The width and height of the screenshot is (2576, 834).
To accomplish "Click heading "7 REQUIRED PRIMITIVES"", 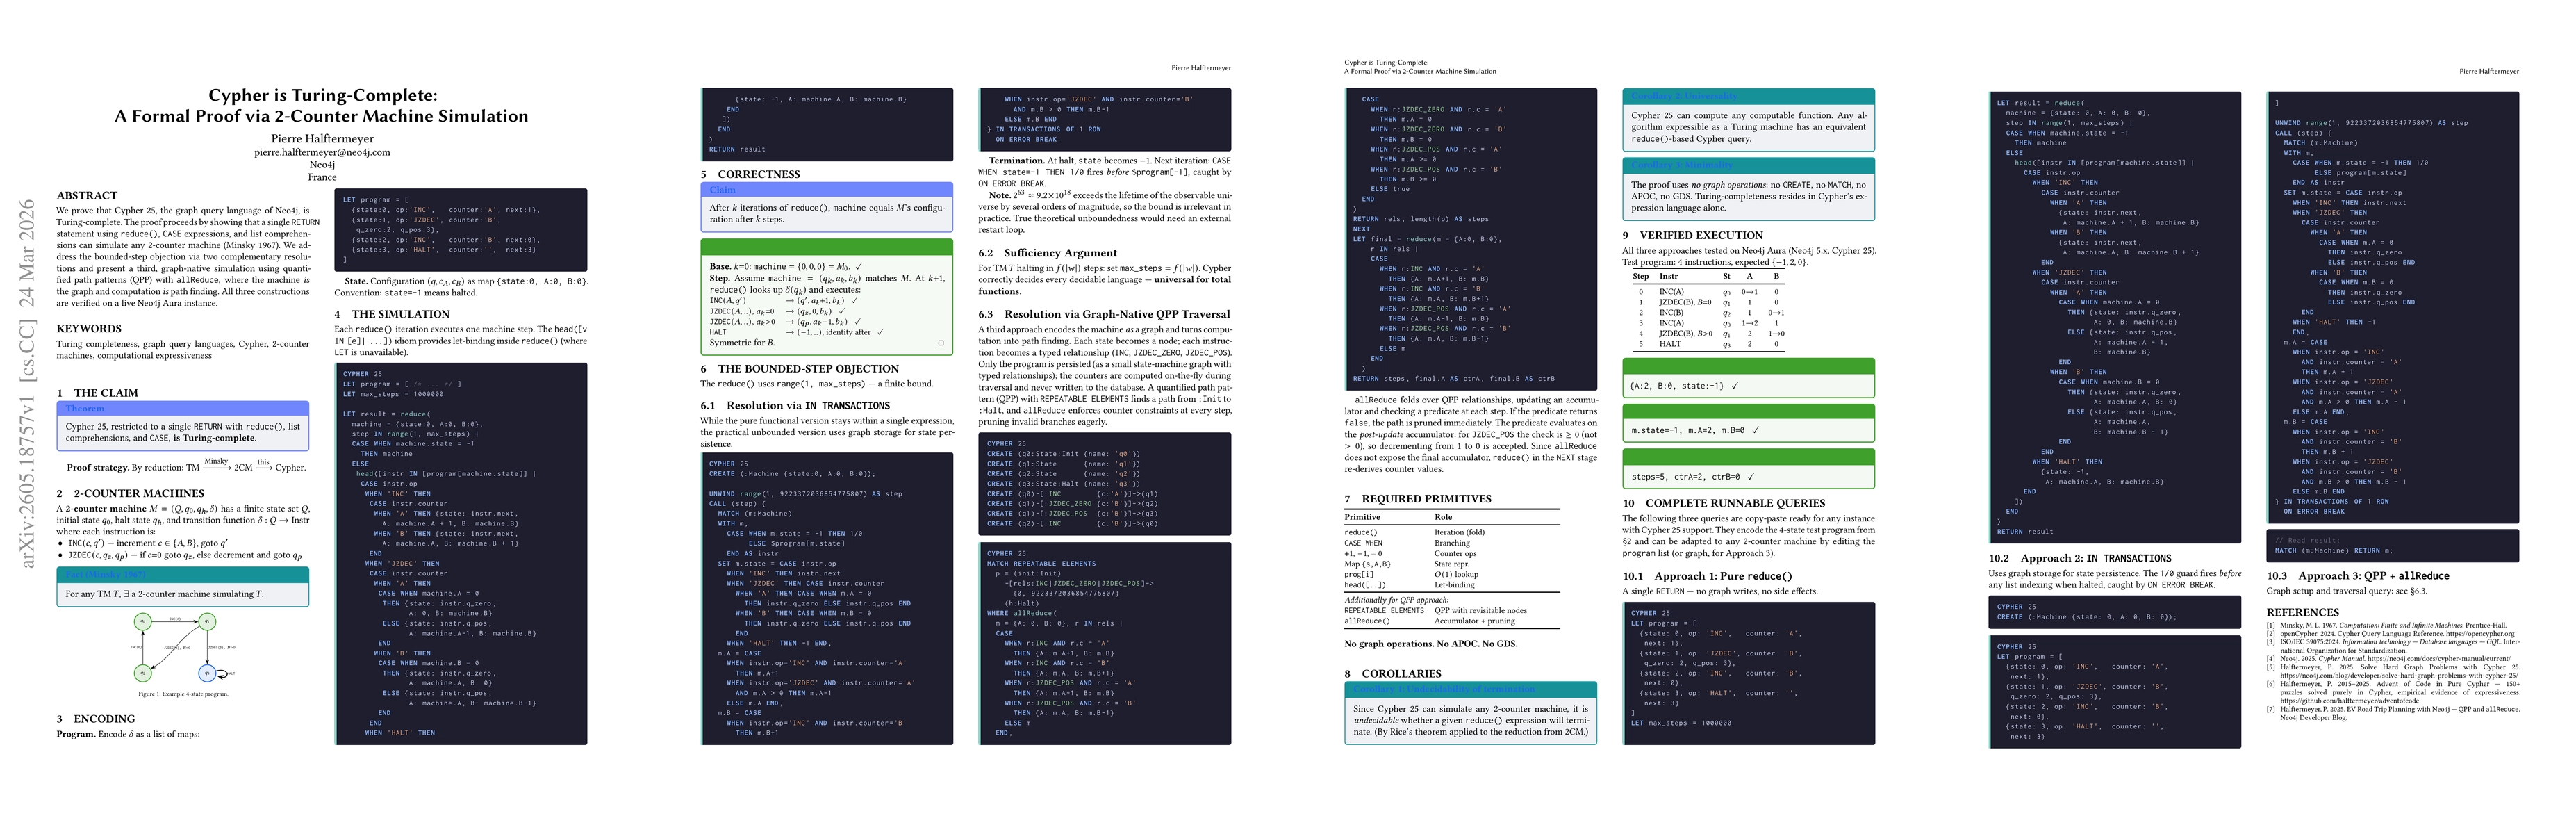I will pos(1417,499).
